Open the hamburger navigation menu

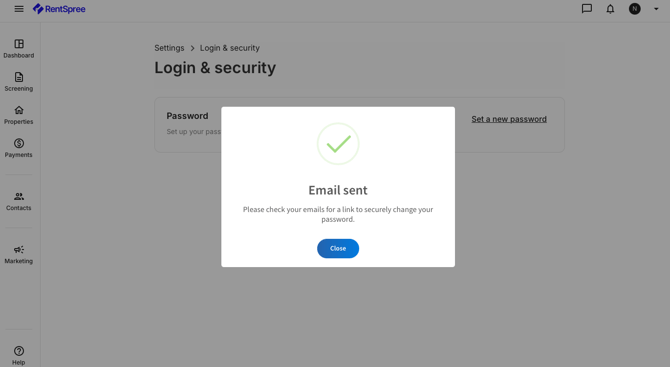pyautogui.click(x=19, y=9)
